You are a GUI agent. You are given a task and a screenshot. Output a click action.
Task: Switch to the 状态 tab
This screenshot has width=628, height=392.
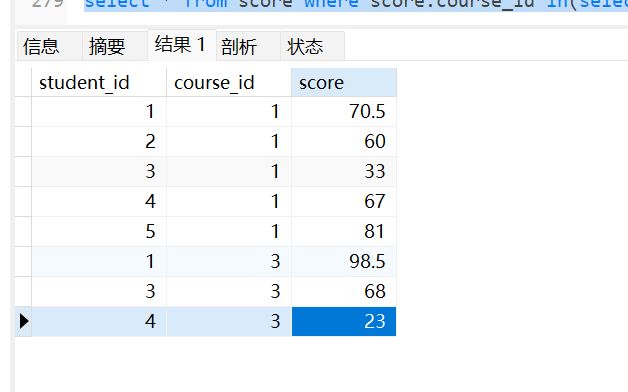[312, 46]
